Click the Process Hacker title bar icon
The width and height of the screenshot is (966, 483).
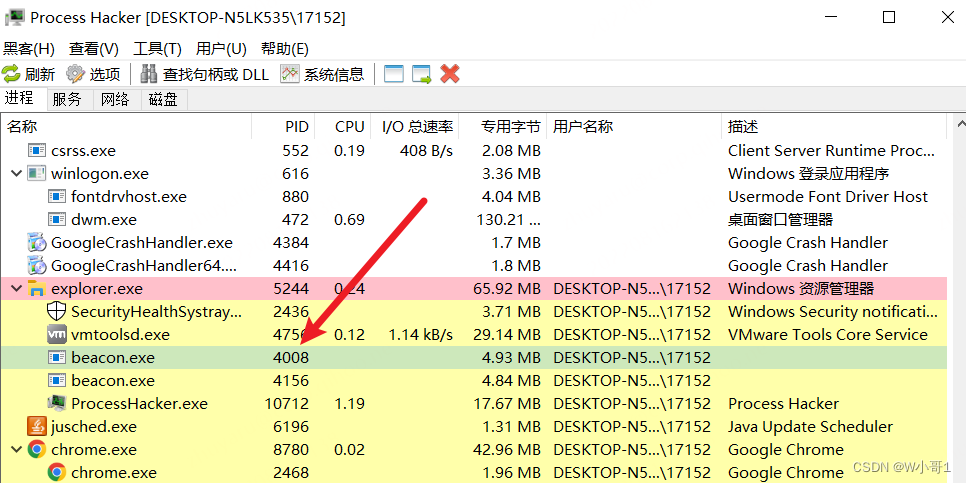[14, 17]
